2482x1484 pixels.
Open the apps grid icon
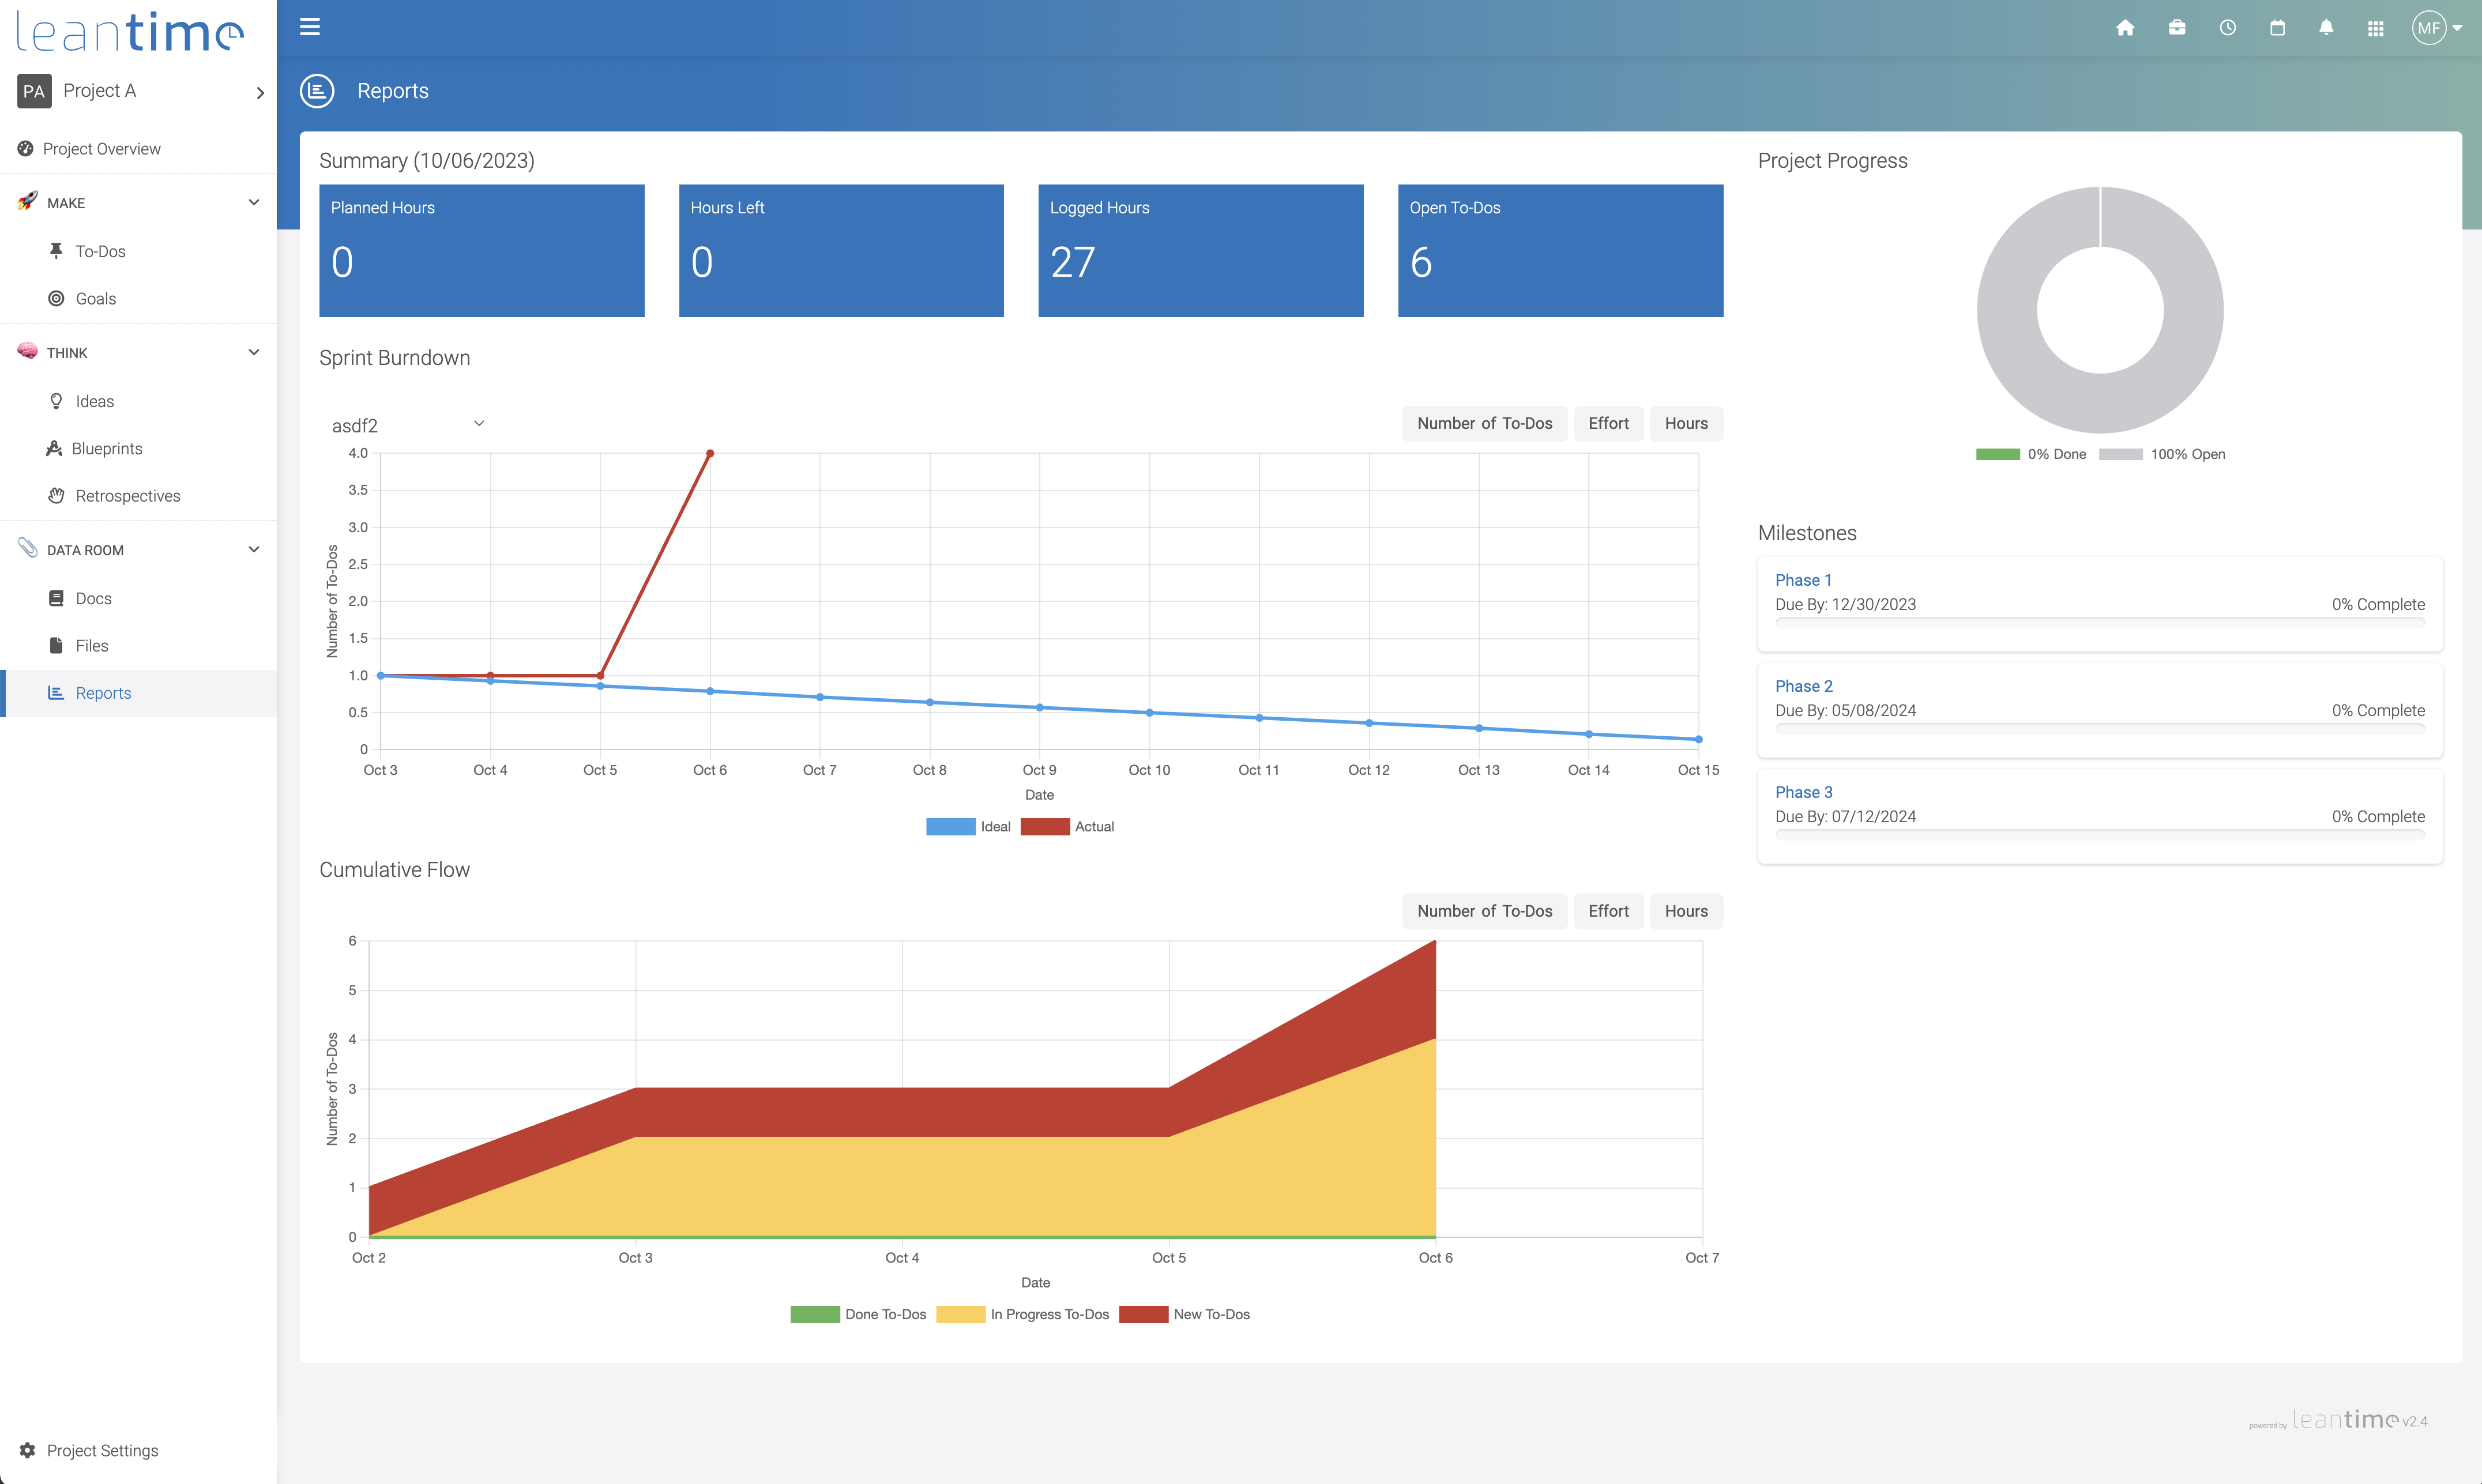2376,28
